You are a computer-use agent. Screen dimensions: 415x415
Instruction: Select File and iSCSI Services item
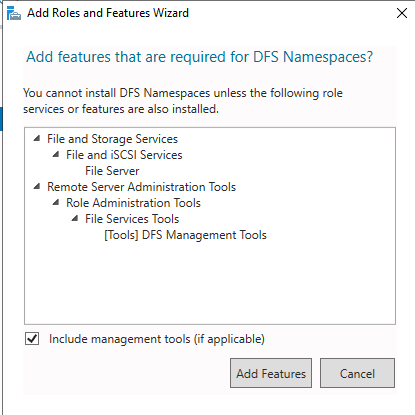[124, 155]
